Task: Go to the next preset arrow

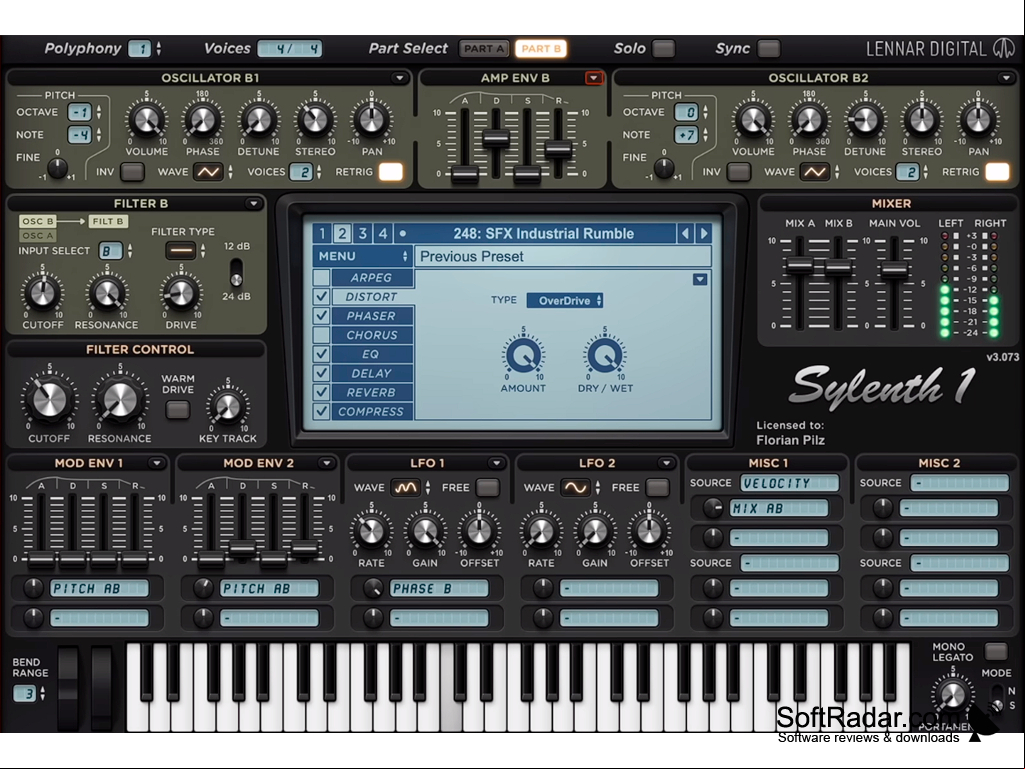Action: [703, 233]
